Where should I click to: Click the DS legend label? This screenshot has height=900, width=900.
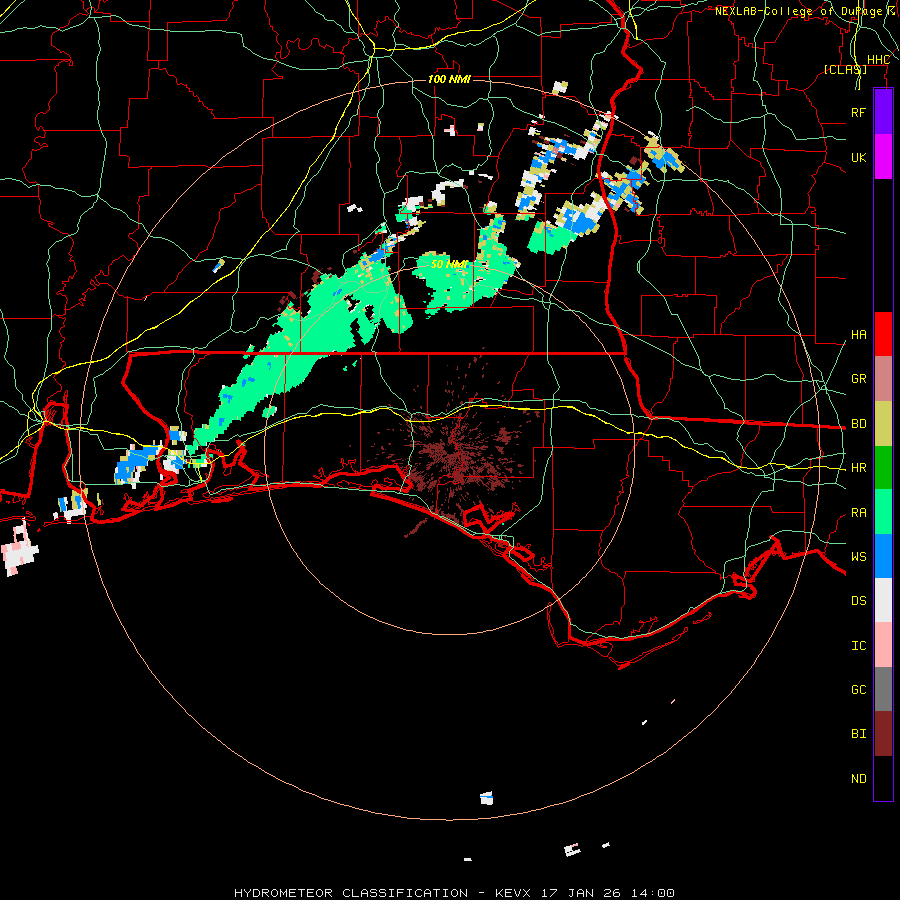pos(858,601)
